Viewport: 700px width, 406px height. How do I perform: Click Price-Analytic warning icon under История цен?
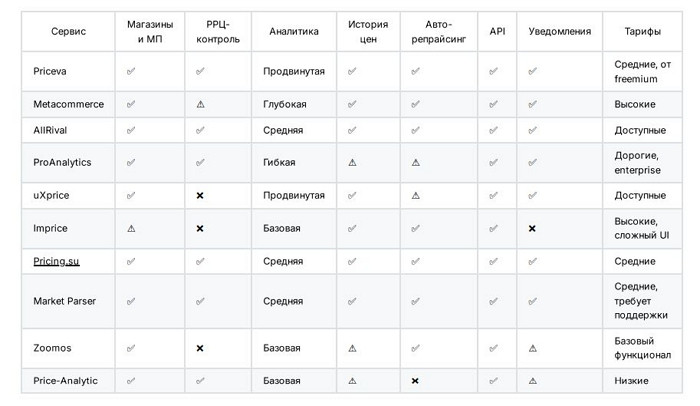click(352, 381)
